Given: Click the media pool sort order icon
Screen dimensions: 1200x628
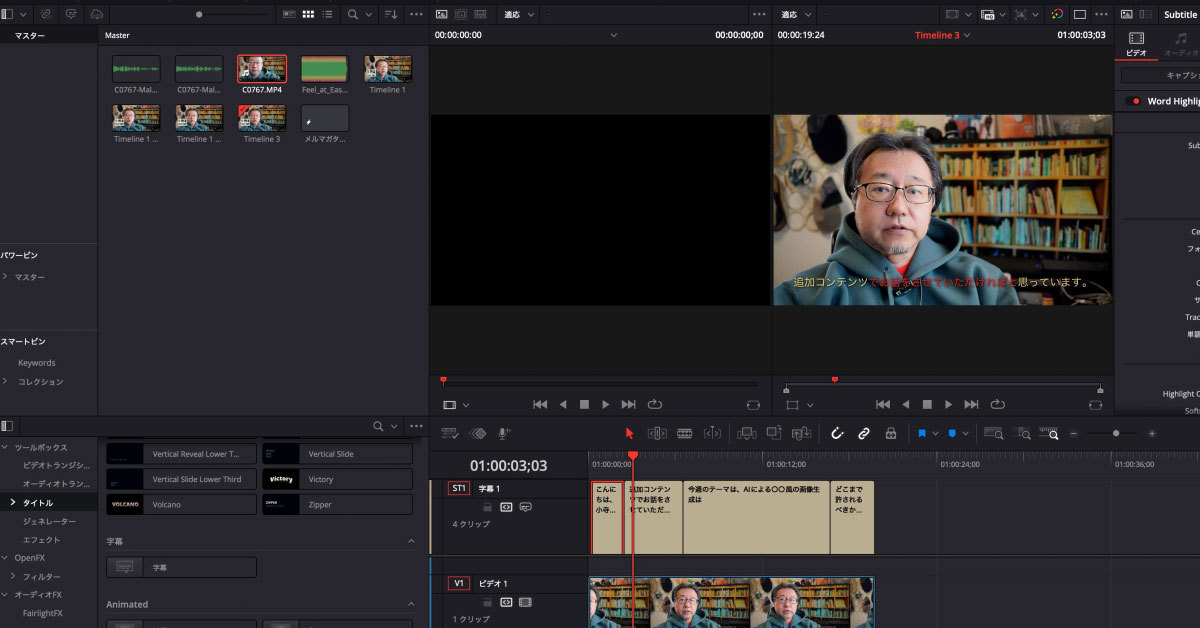Looking at the screenshot, I should click(390, 15).
